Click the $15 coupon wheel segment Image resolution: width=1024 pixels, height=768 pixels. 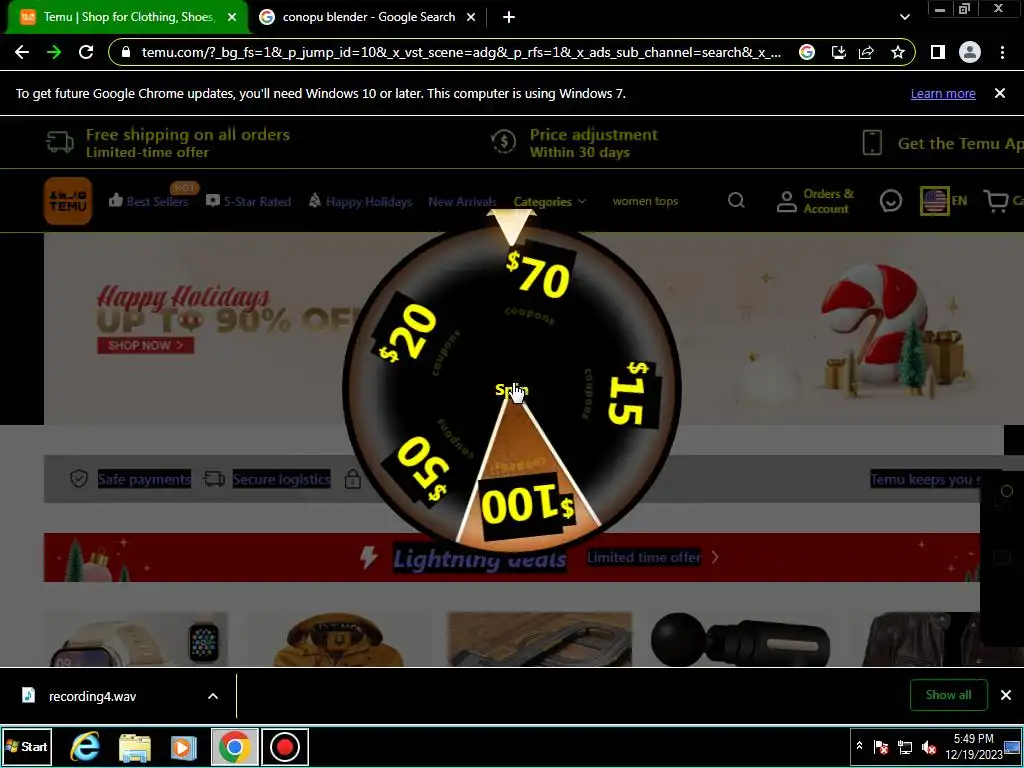point(631,394)
